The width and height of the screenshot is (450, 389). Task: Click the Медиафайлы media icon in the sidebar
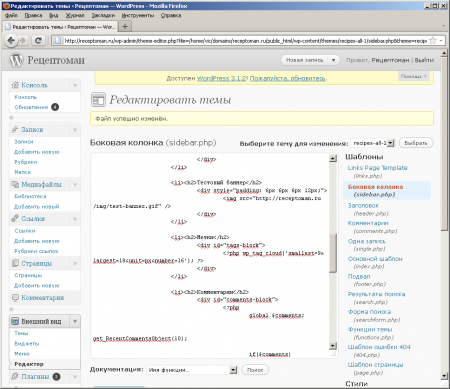(15, 184)
